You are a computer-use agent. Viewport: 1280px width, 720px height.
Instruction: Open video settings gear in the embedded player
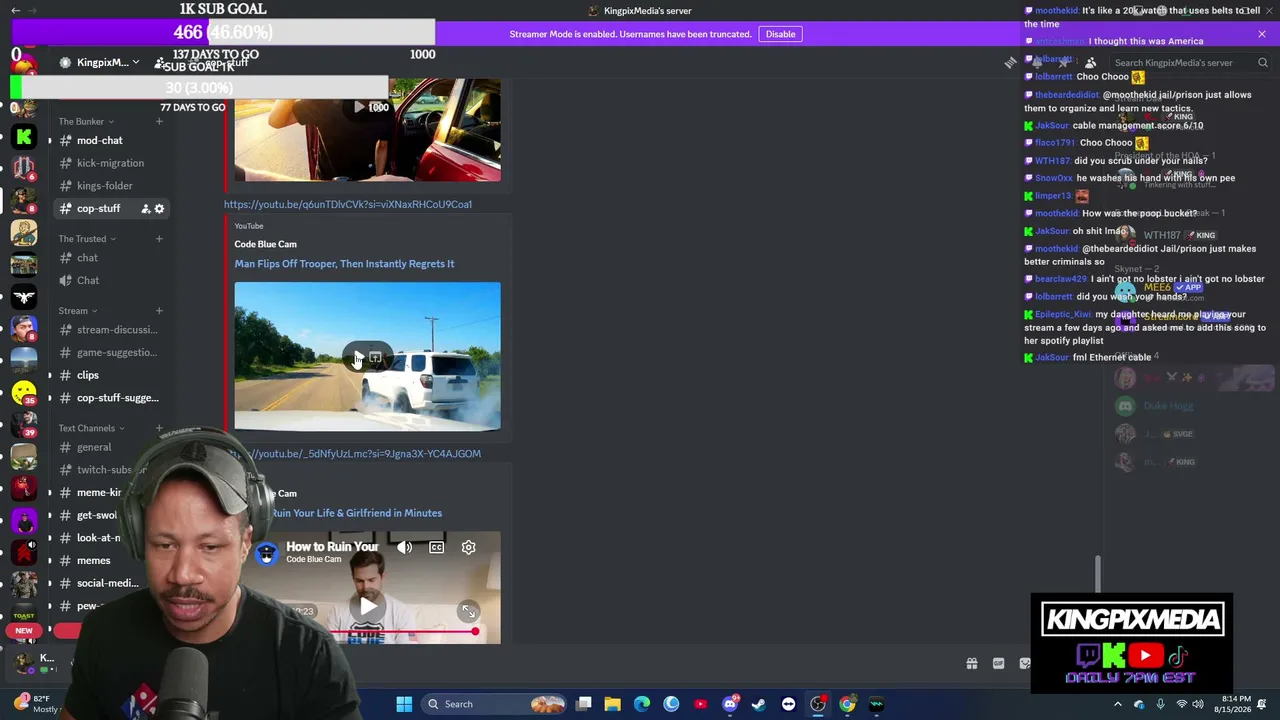pos(468,547)
